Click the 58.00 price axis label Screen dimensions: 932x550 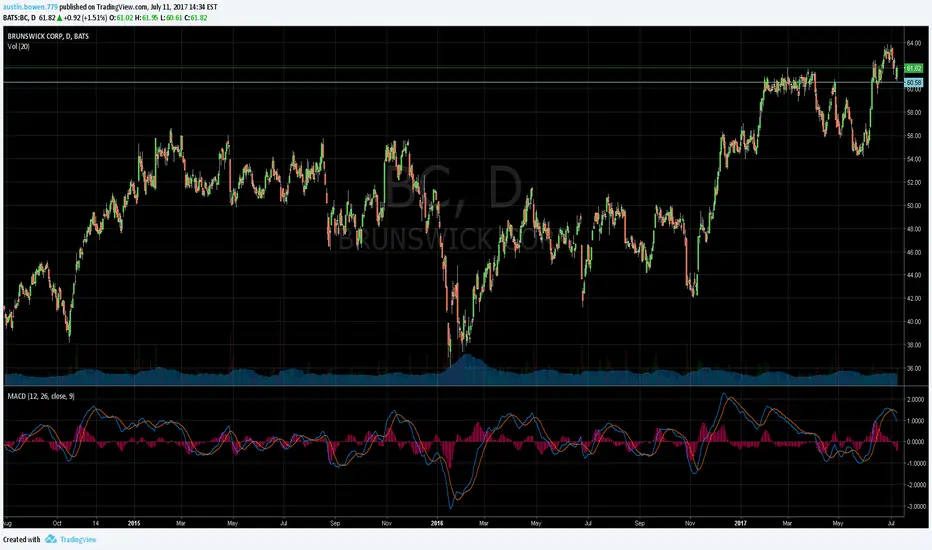(914, 112)
